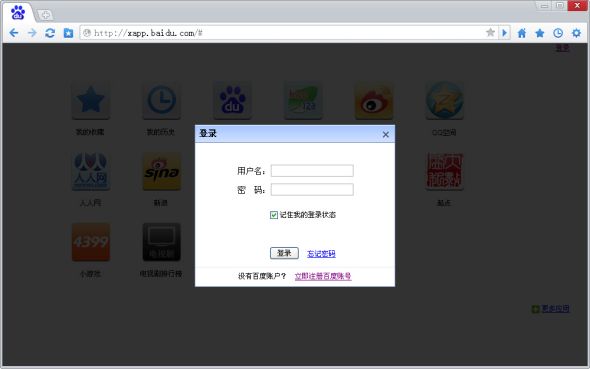Close the 登录 dialog with the X

[x=386, y=134]
